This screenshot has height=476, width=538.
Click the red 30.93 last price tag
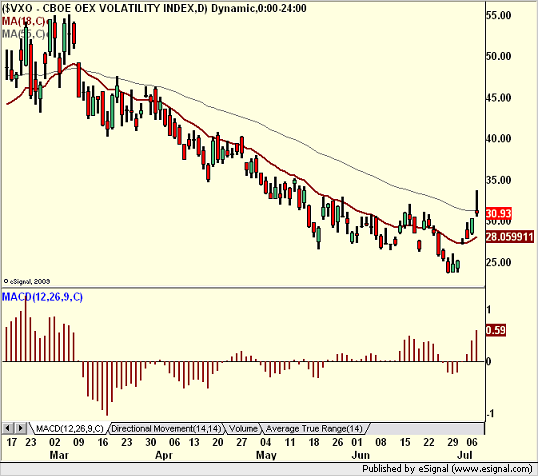[499, 213]
